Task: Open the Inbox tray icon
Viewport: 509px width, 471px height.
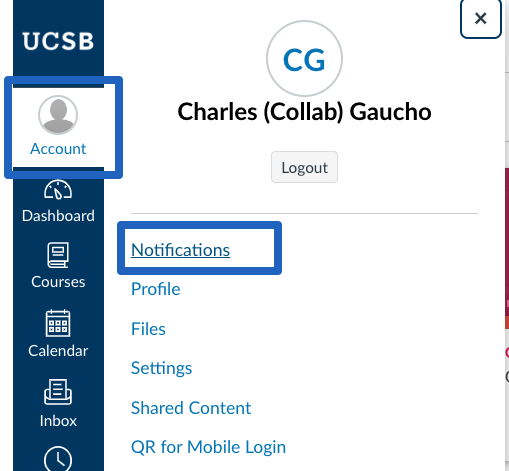Action: click(58, 392)
